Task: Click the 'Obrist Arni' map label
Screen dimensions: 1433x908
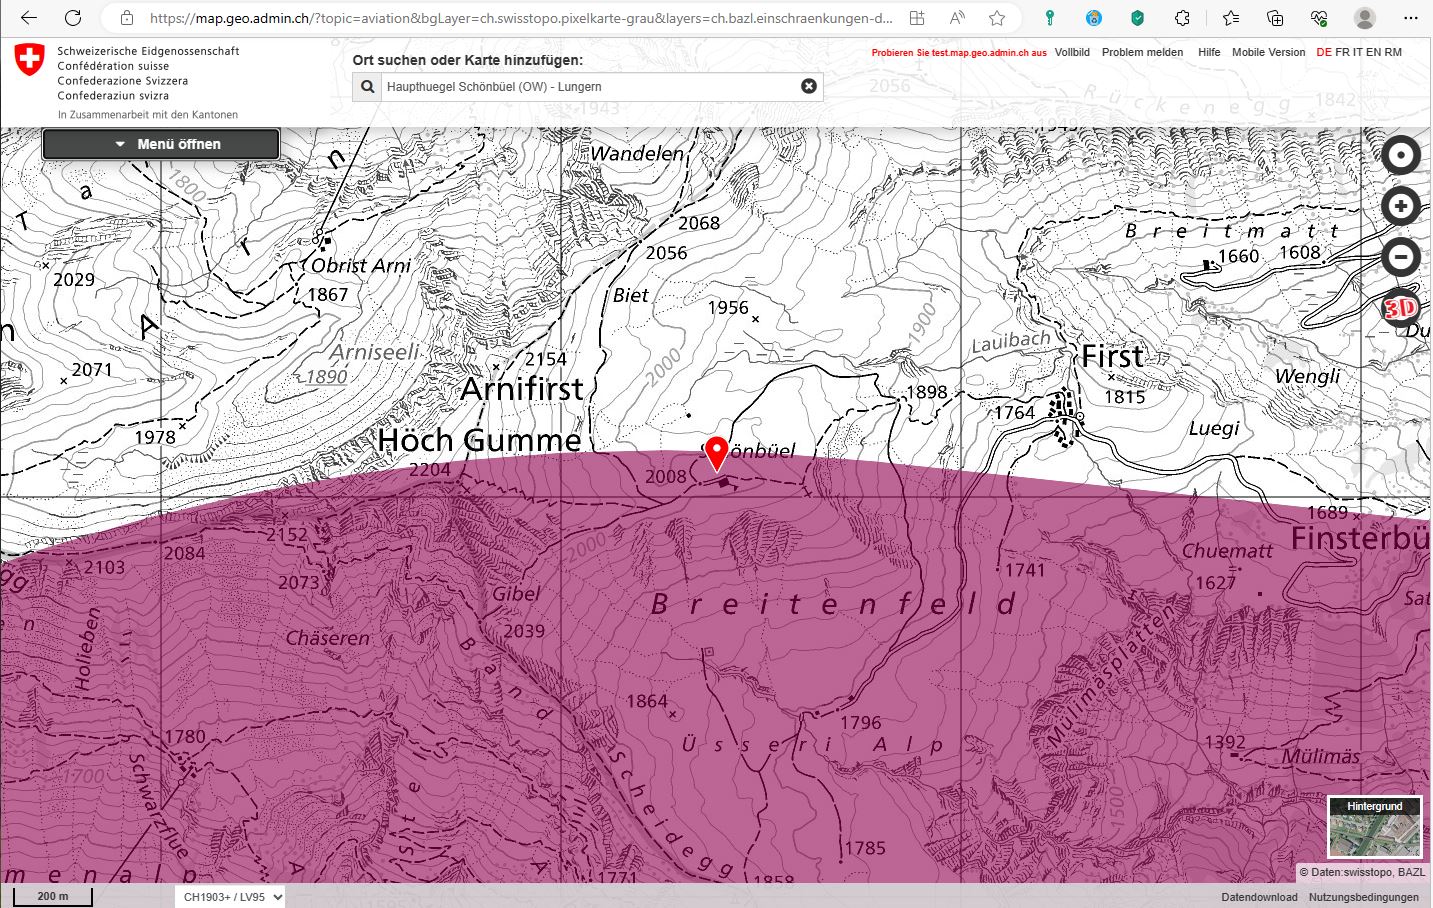Action: point(361,266)
